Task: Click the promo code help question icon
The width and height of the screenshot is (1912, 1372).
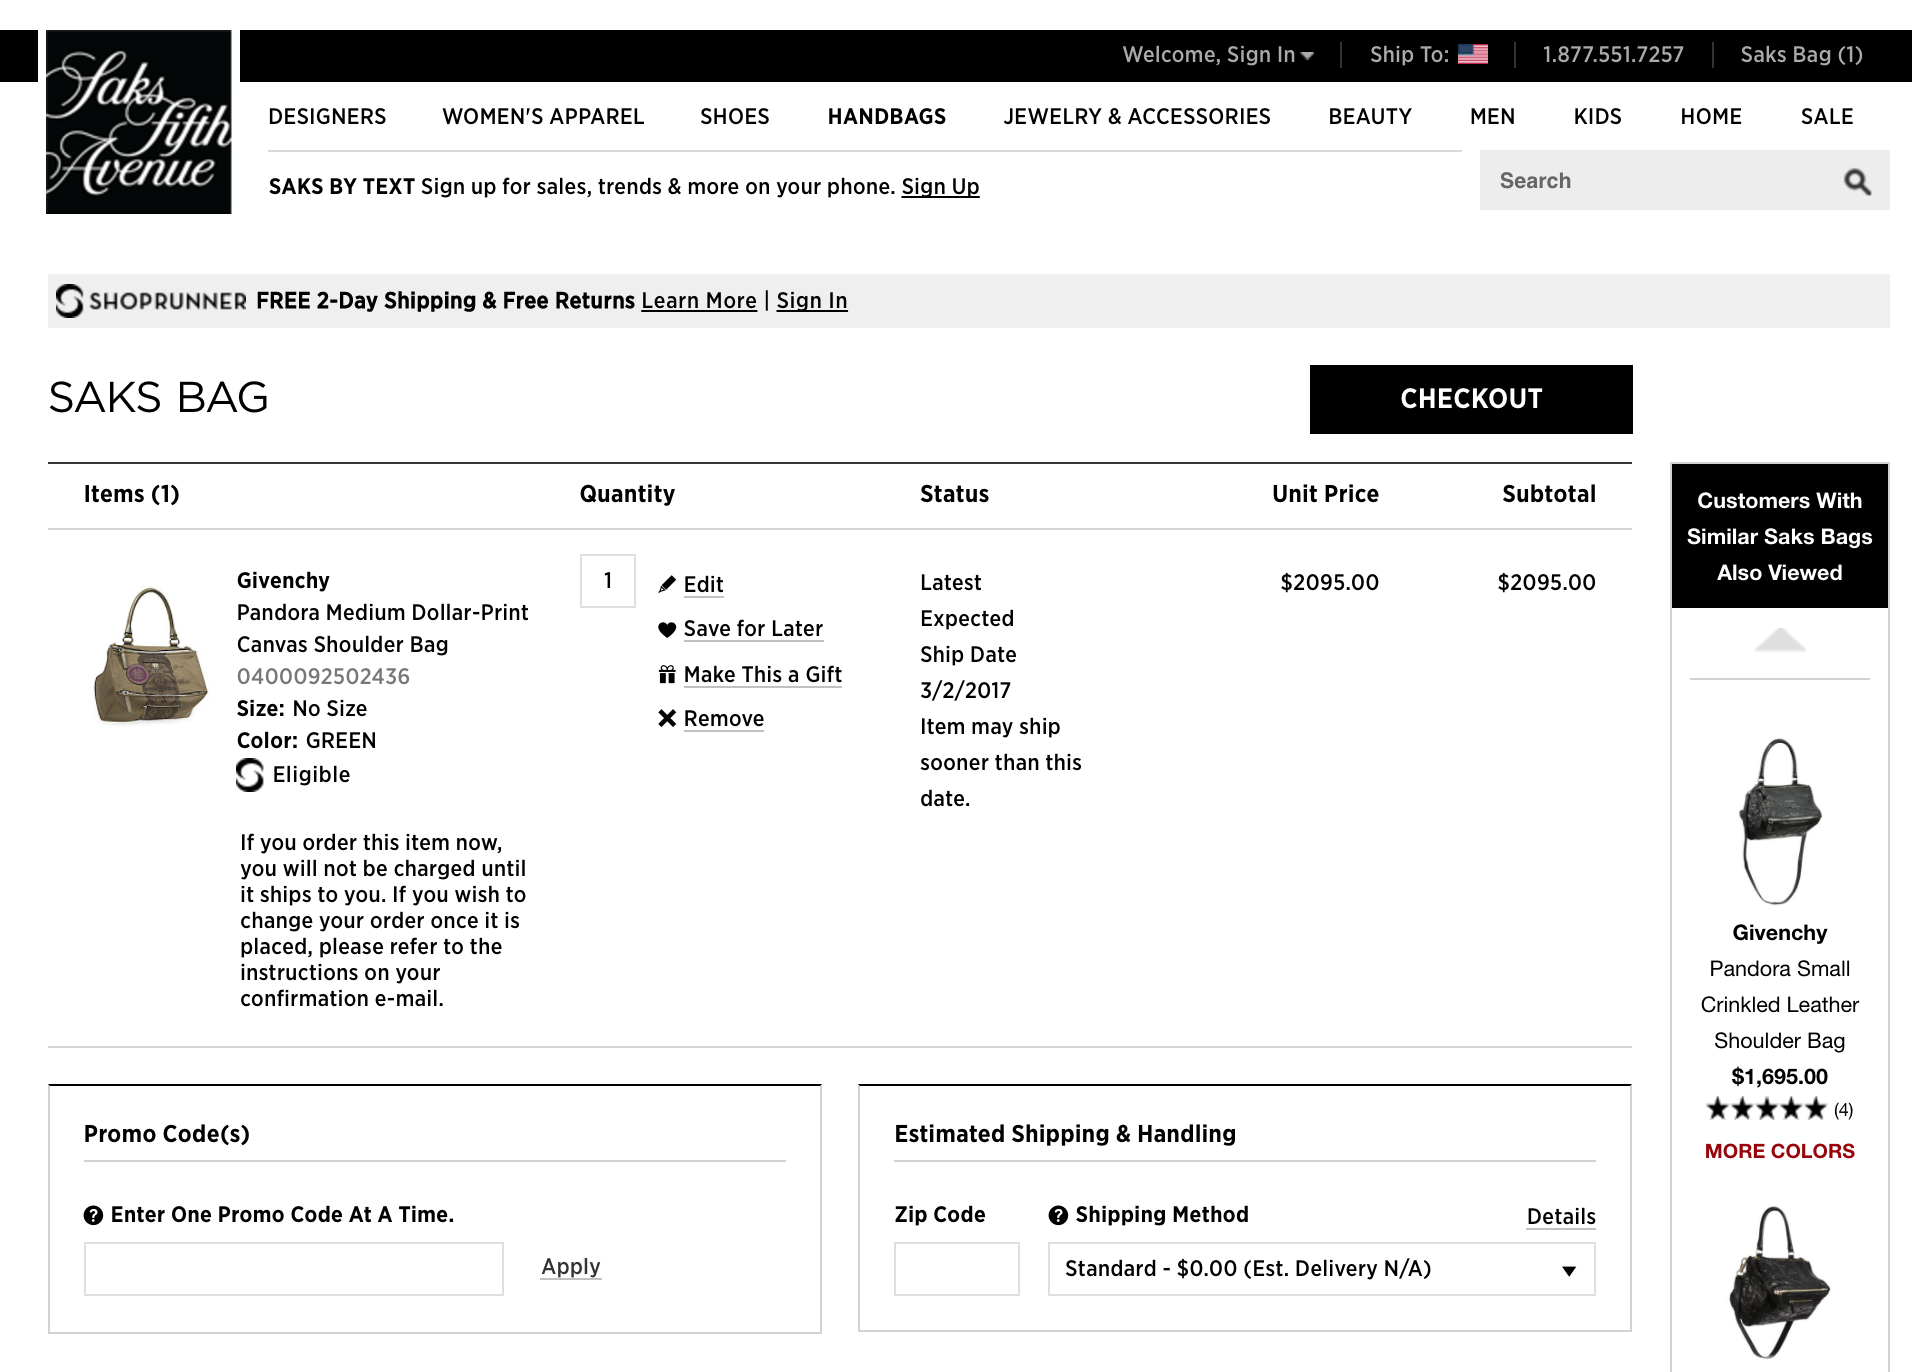Action: [x=93, y=1216]
